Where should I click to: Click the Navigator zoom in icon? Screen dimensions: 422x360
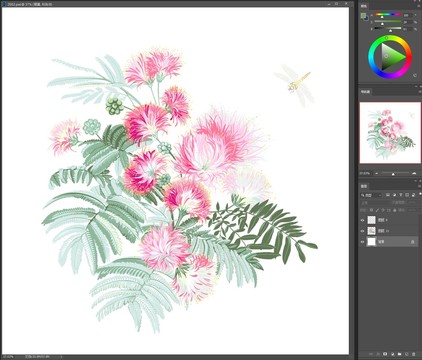(414, 173)
